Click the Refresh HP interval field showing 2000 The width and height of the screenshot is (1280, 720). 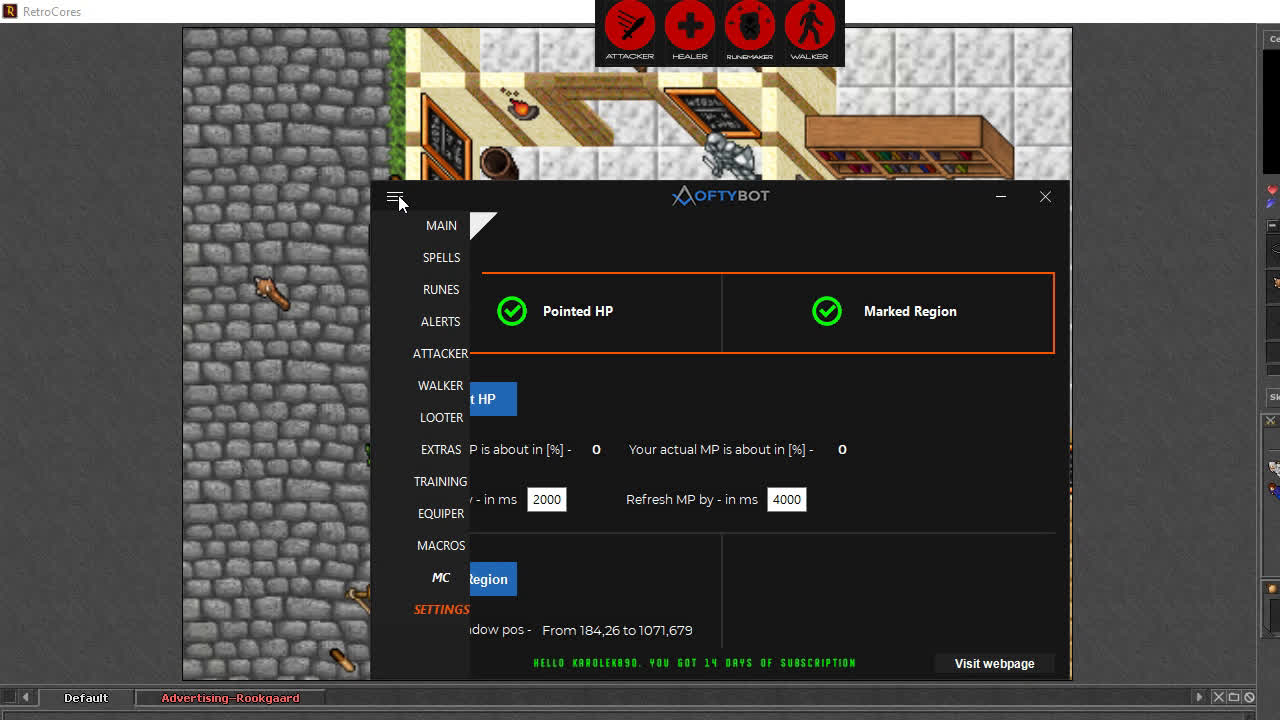click(547, 499)
